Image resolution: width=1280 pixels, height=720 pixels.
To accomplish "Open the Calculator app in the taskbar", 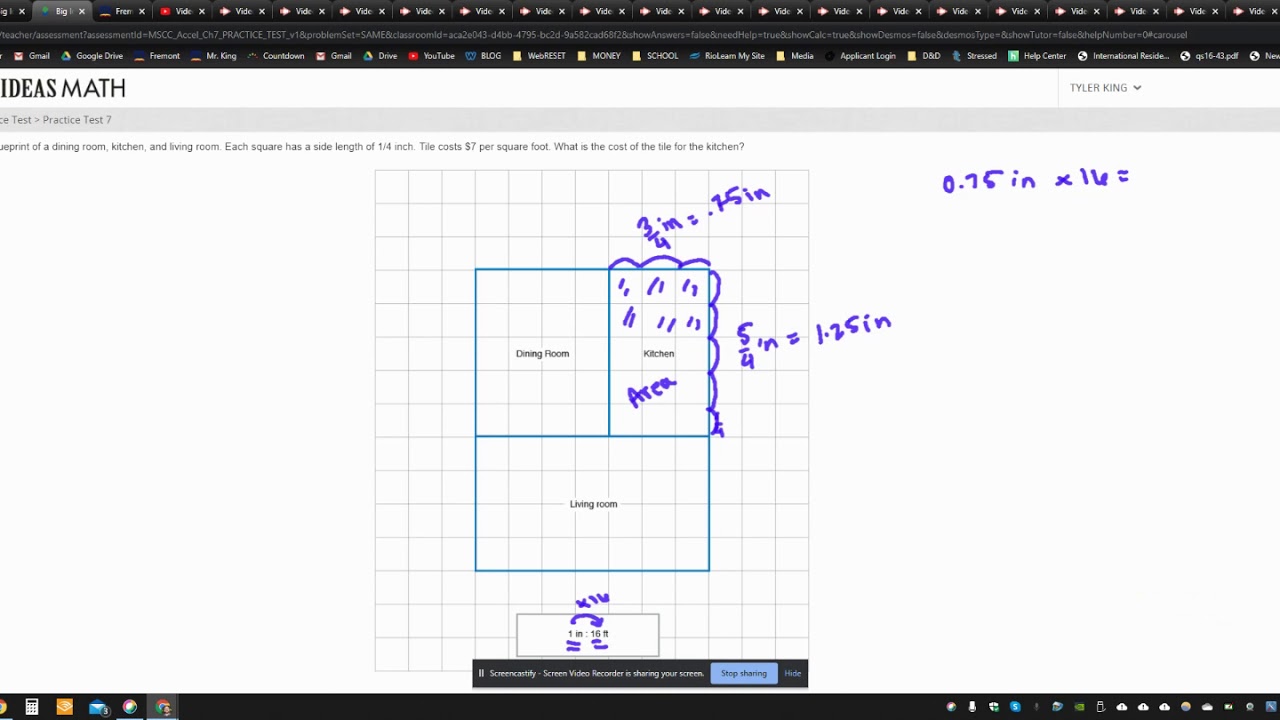I will click(32, 707).
